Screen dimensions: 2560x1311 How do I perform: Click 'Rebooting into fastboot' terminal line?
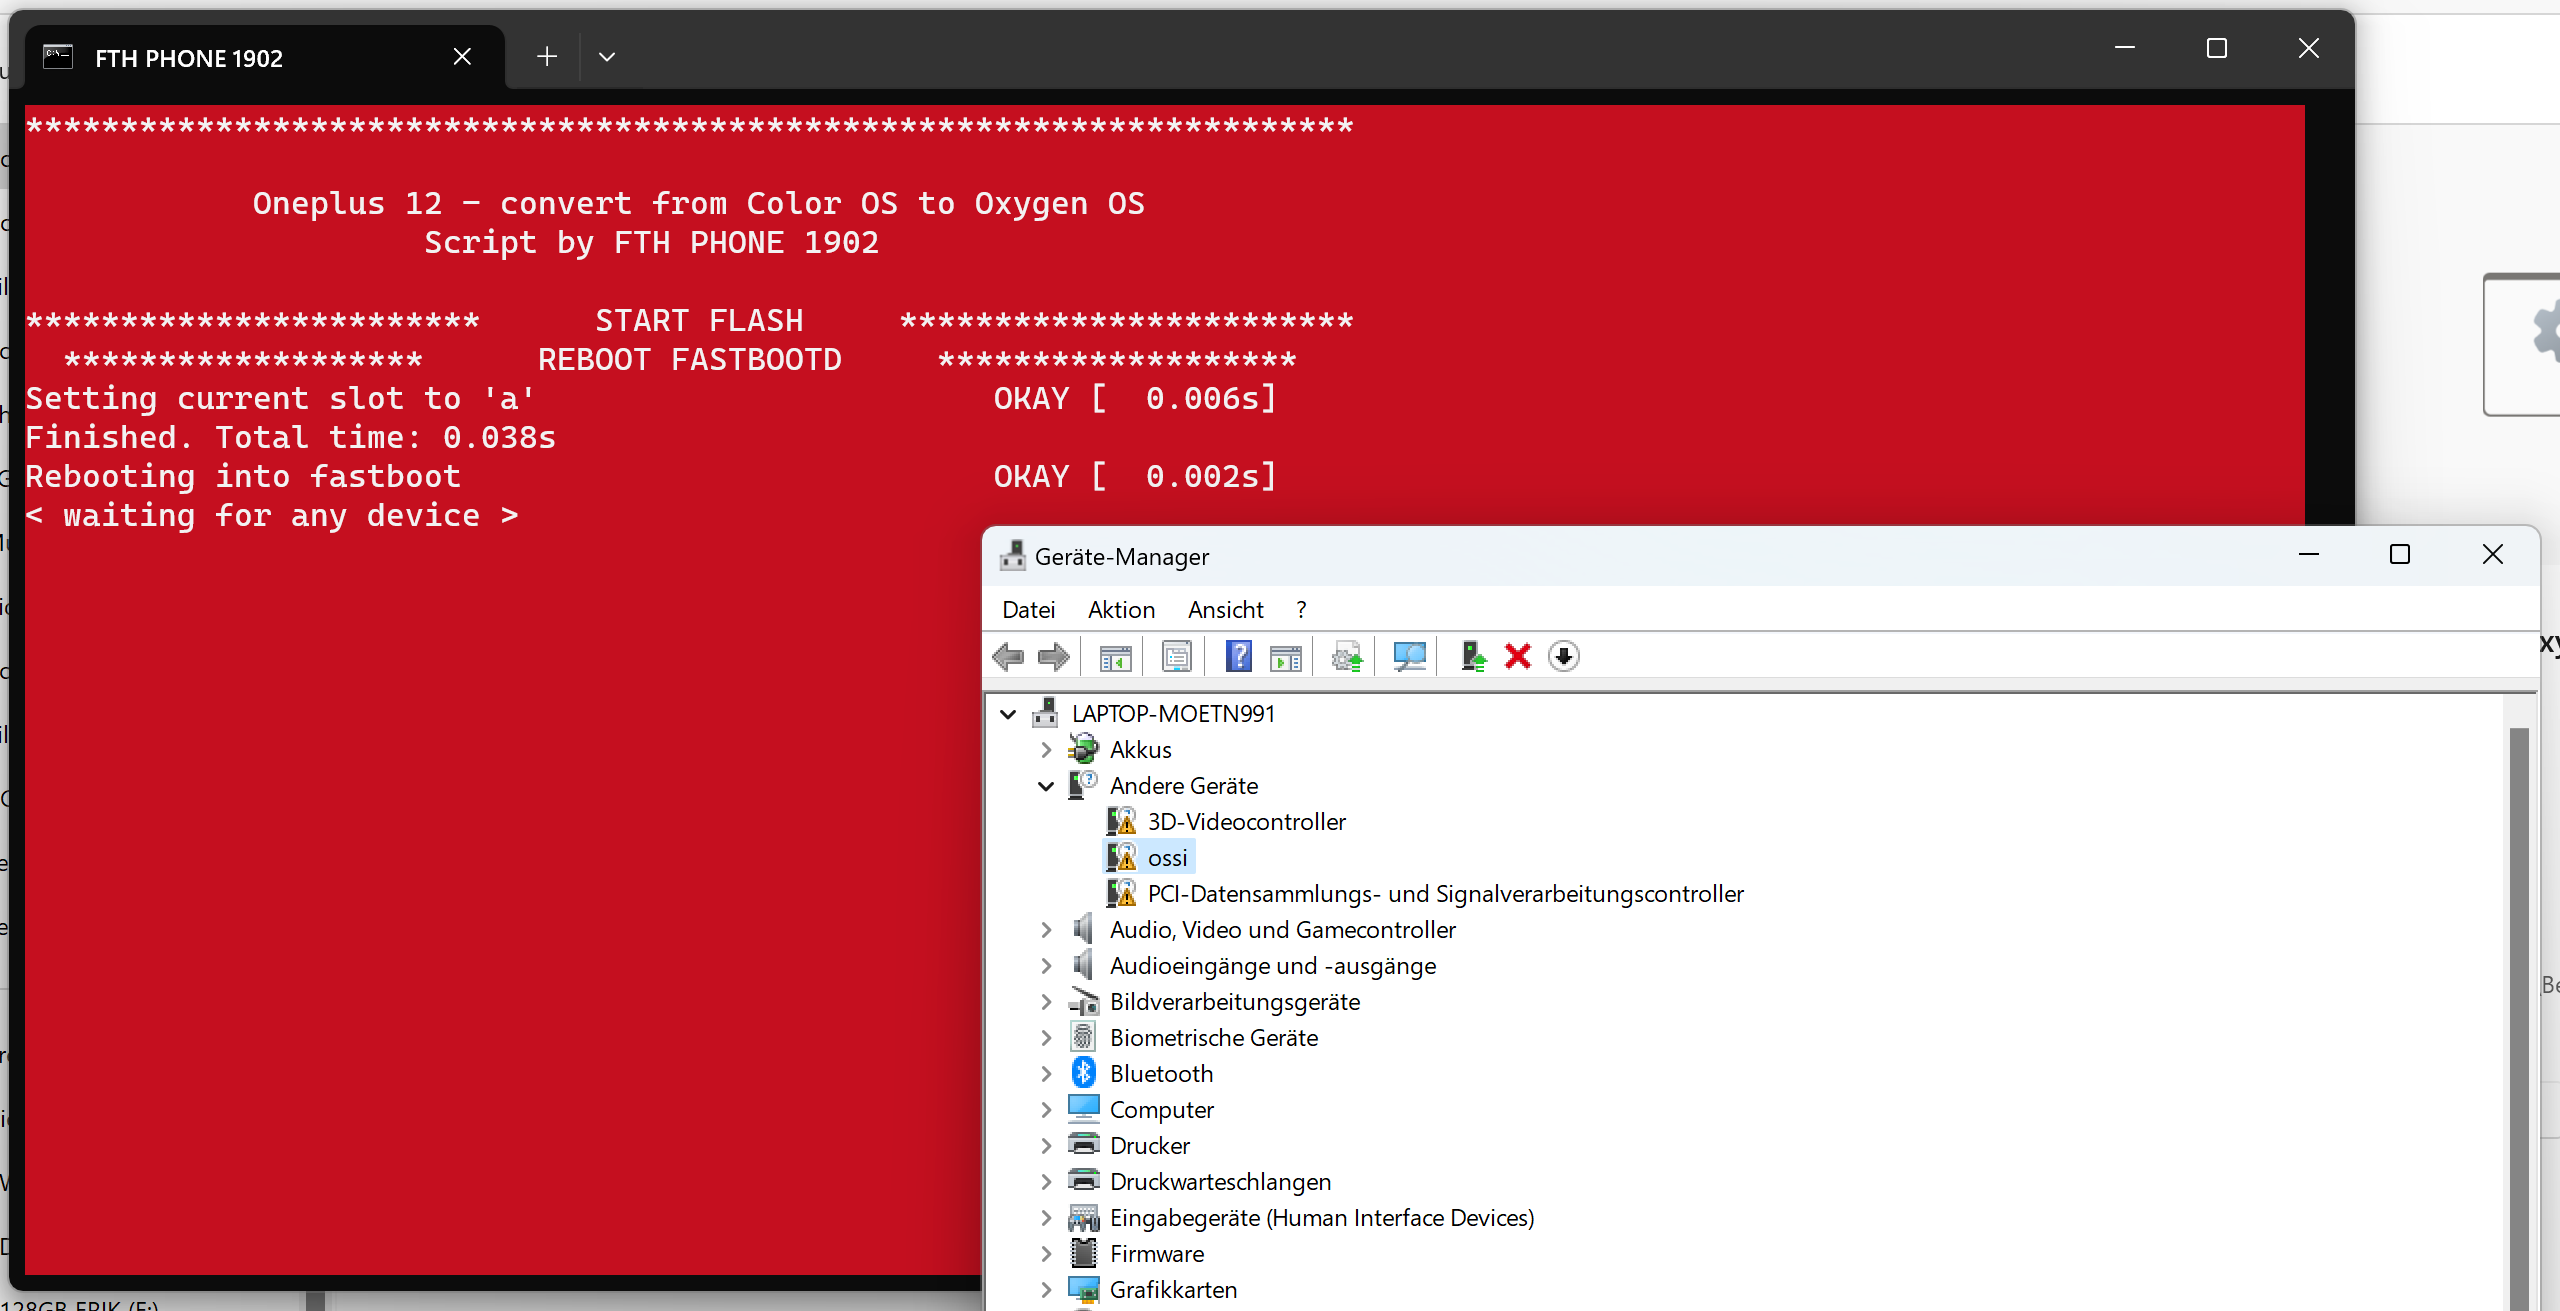(243, 476)
